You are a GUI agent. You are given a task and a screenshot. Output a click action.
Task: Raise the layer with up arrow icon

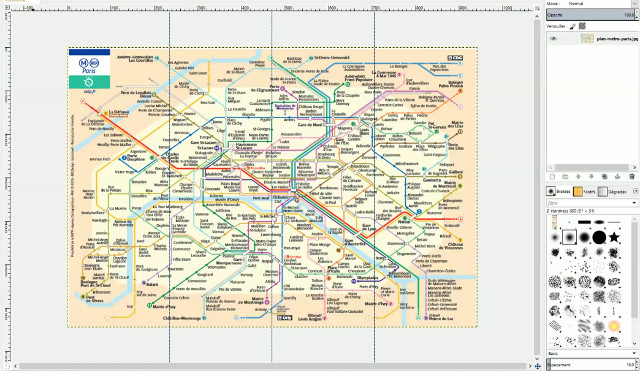click(x=578, y=177)
